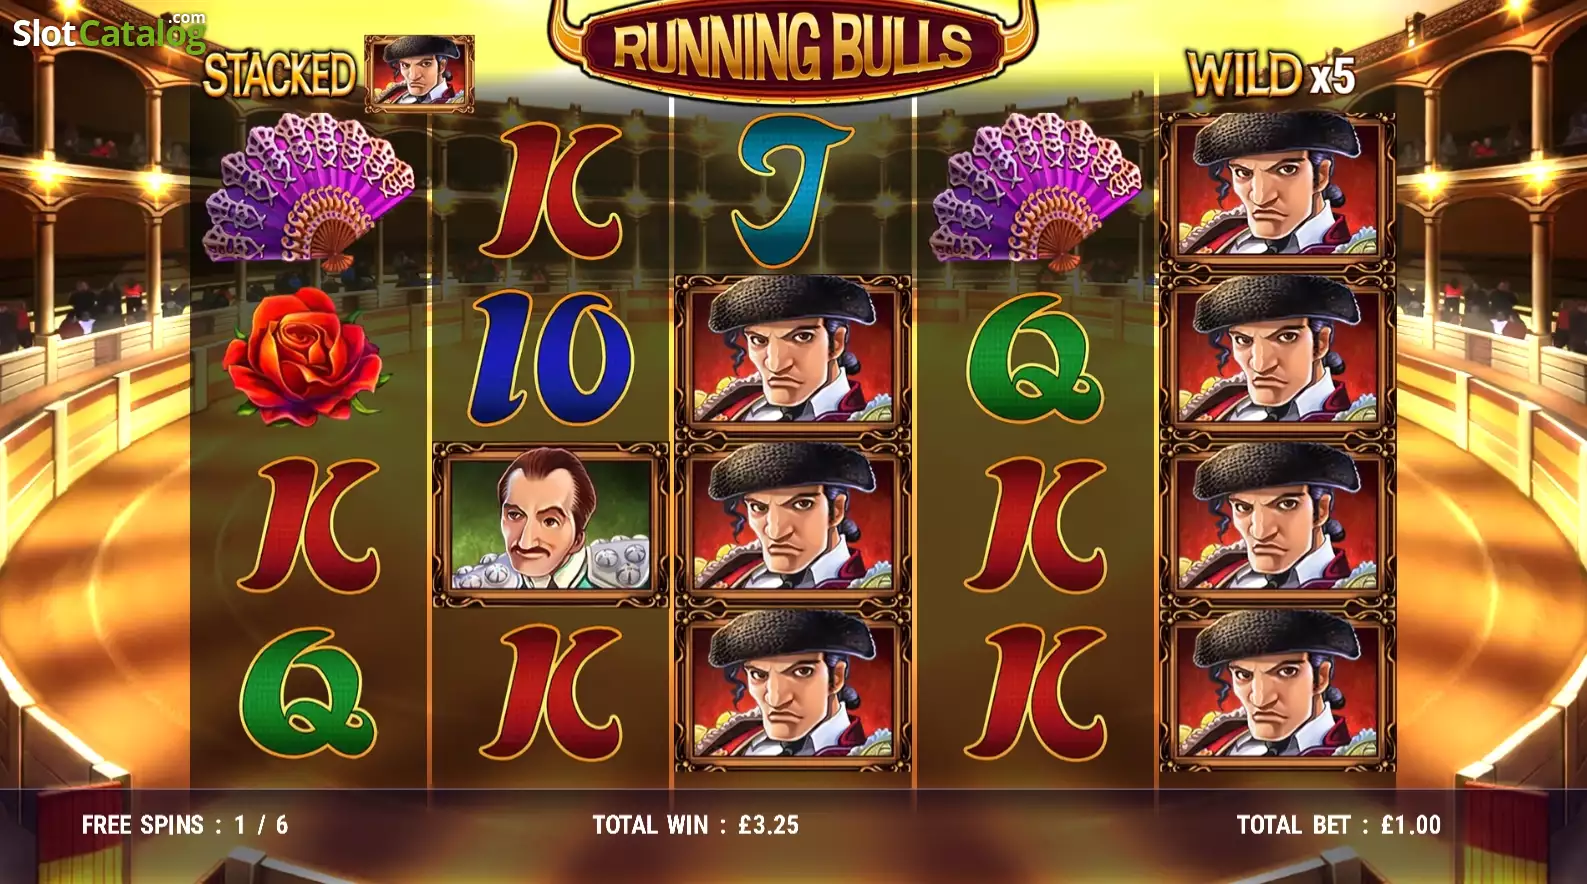The image size is (1587, 884).
Task: Click the bottom matador on third reel
Action: [793, 691]
